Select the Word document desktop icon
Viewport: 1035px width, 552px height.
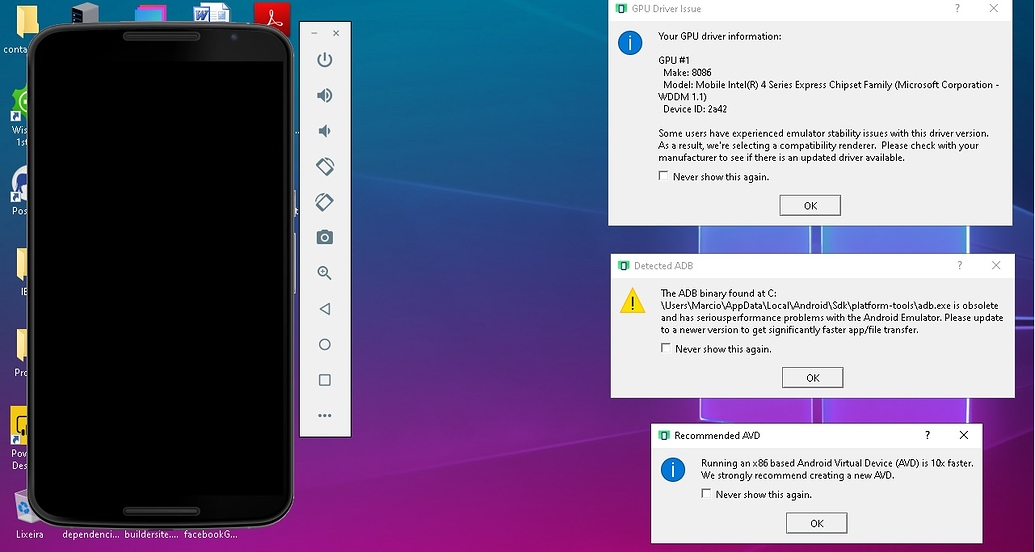(211, 15)
